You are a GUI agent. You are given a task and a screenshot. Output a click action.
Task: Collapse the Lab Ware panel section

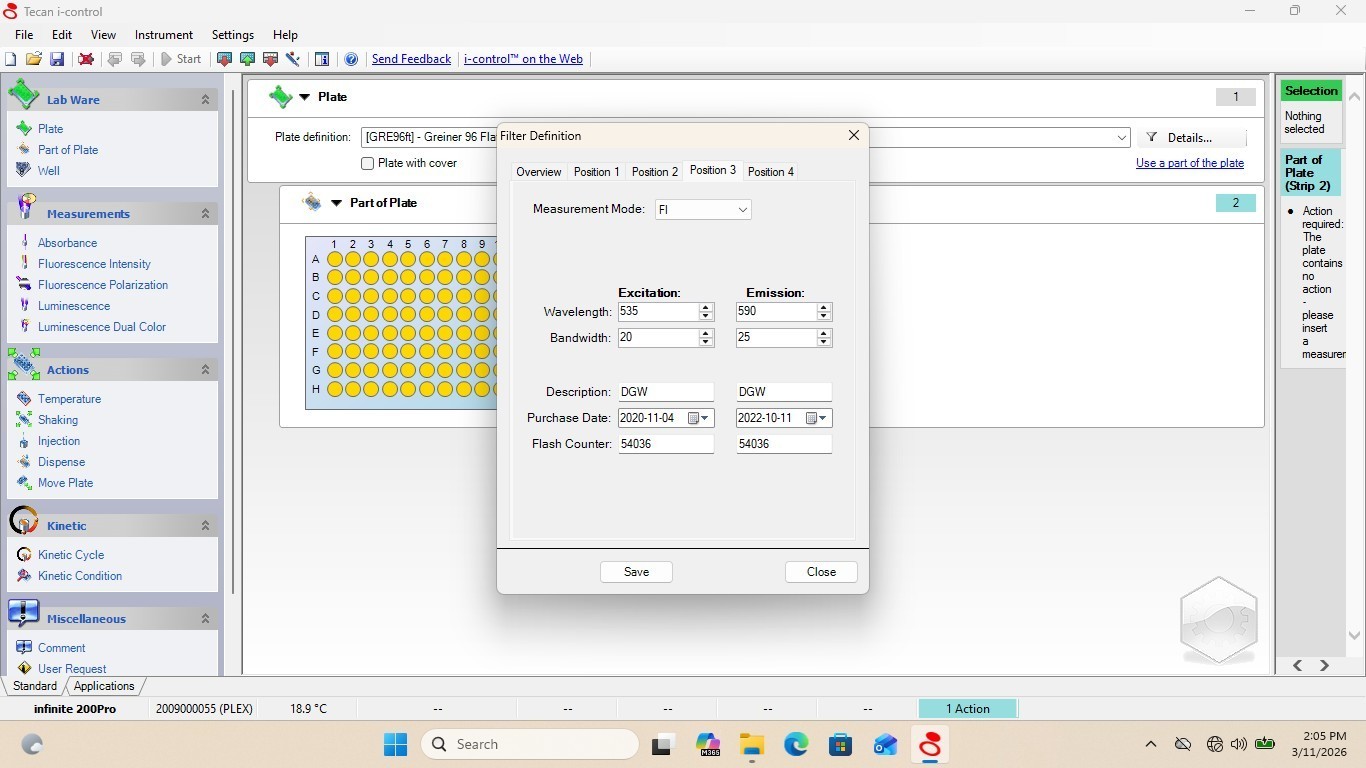coord(205,100)
